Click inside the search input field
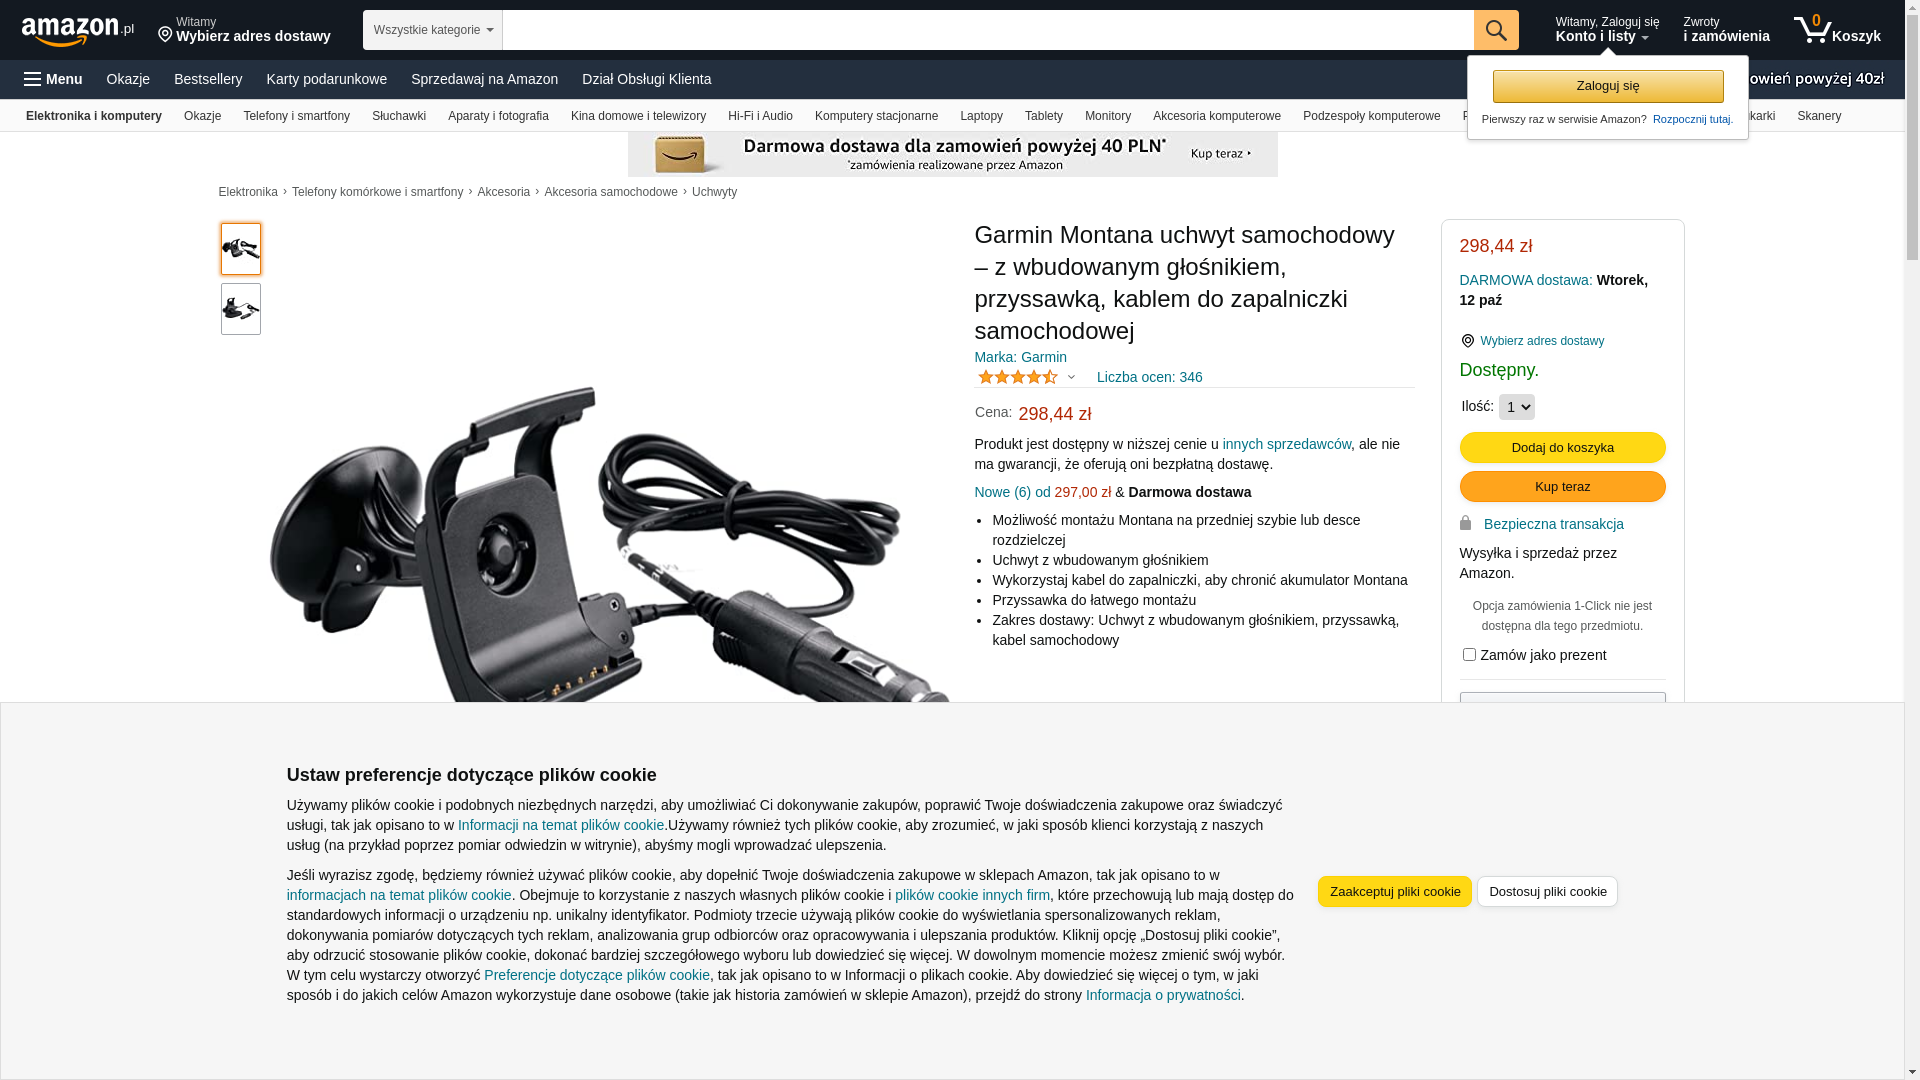This screenshot has height=1080, width=1920. pos(988,30)
